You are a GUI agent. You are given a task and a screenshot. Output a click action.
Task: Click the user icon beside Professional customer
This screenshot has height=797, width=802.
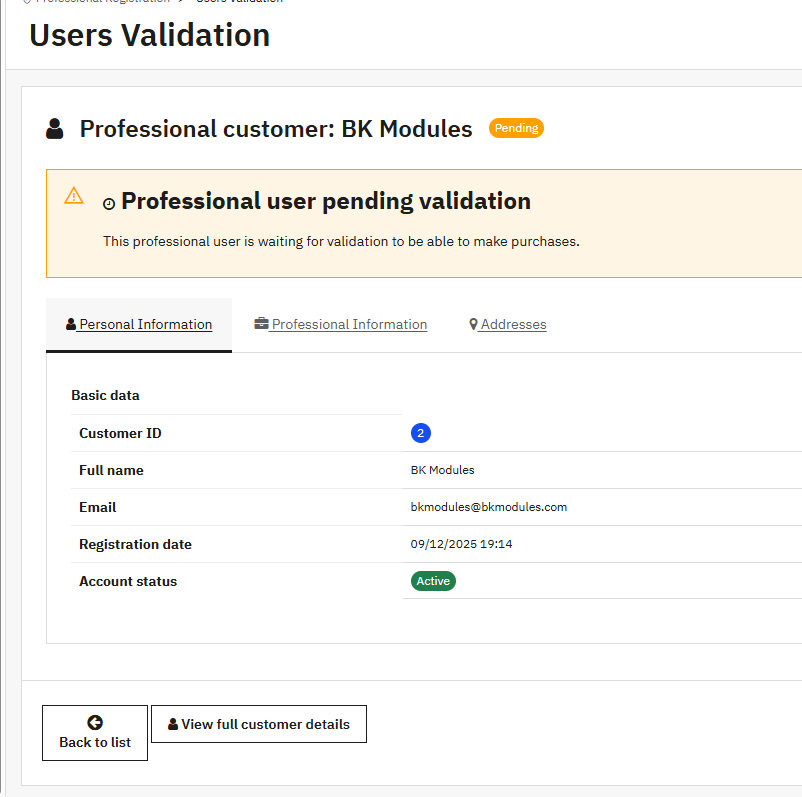[55, 128]
